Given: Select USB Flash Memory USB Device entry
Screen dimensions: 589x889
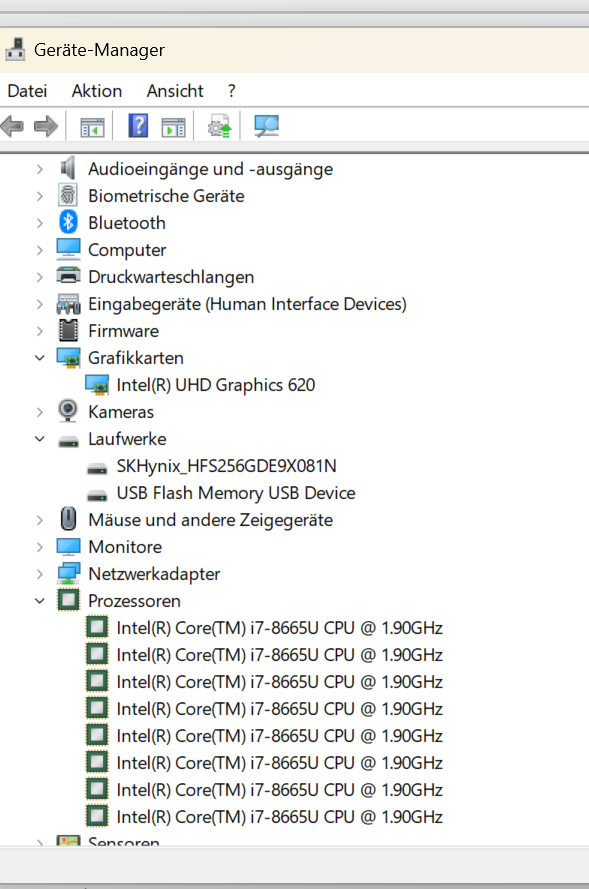Looking at the screenshot, I should (236, 493).
